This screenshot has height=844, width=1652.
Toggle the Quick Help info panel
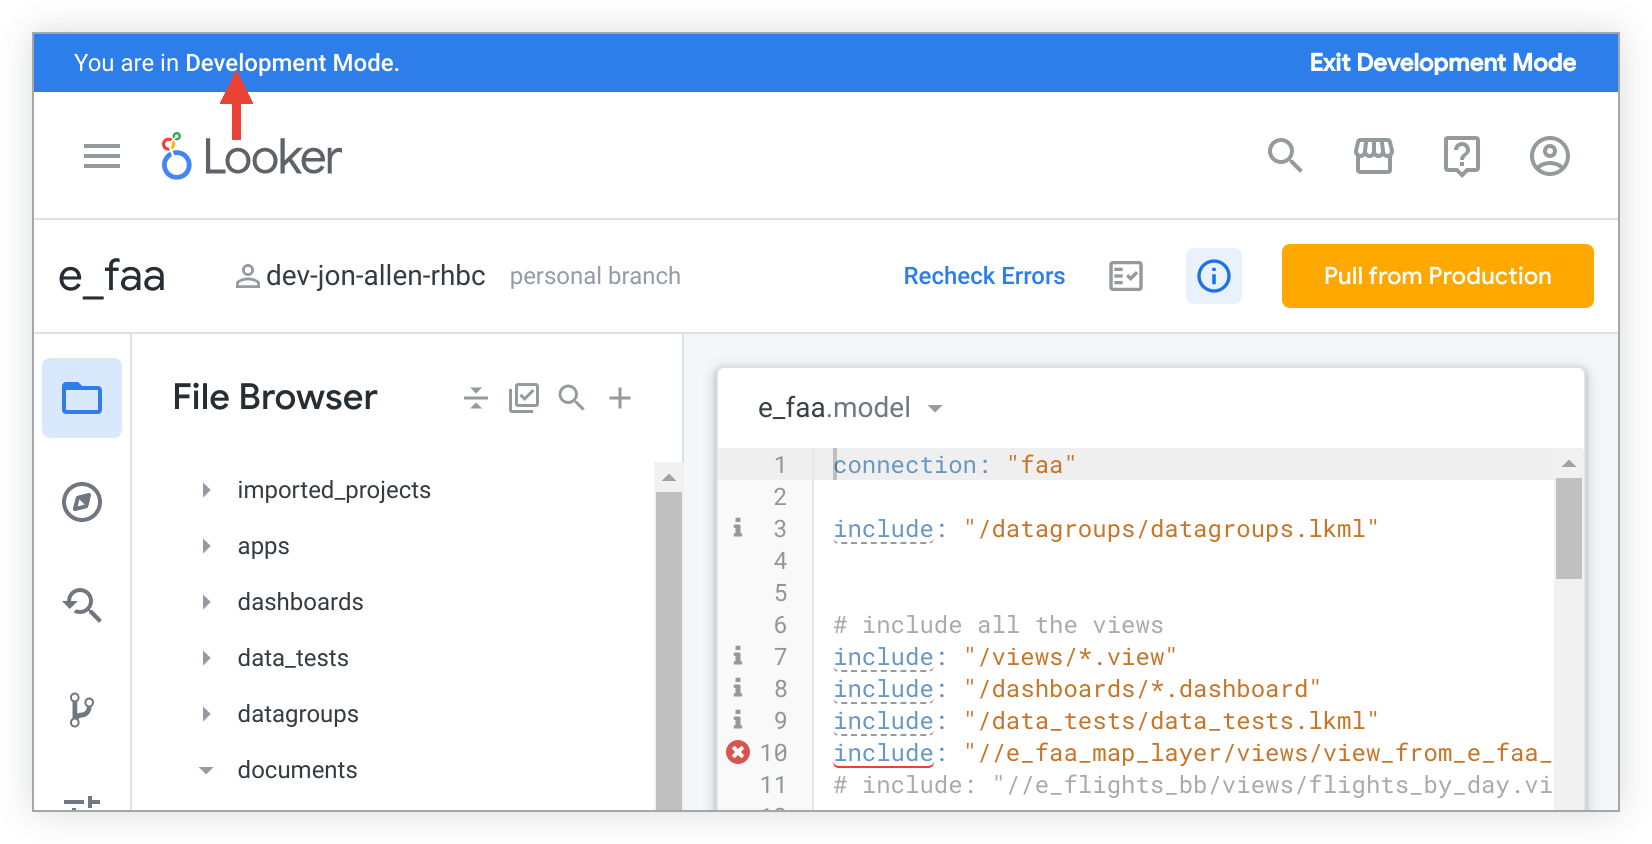point(1213,276)
